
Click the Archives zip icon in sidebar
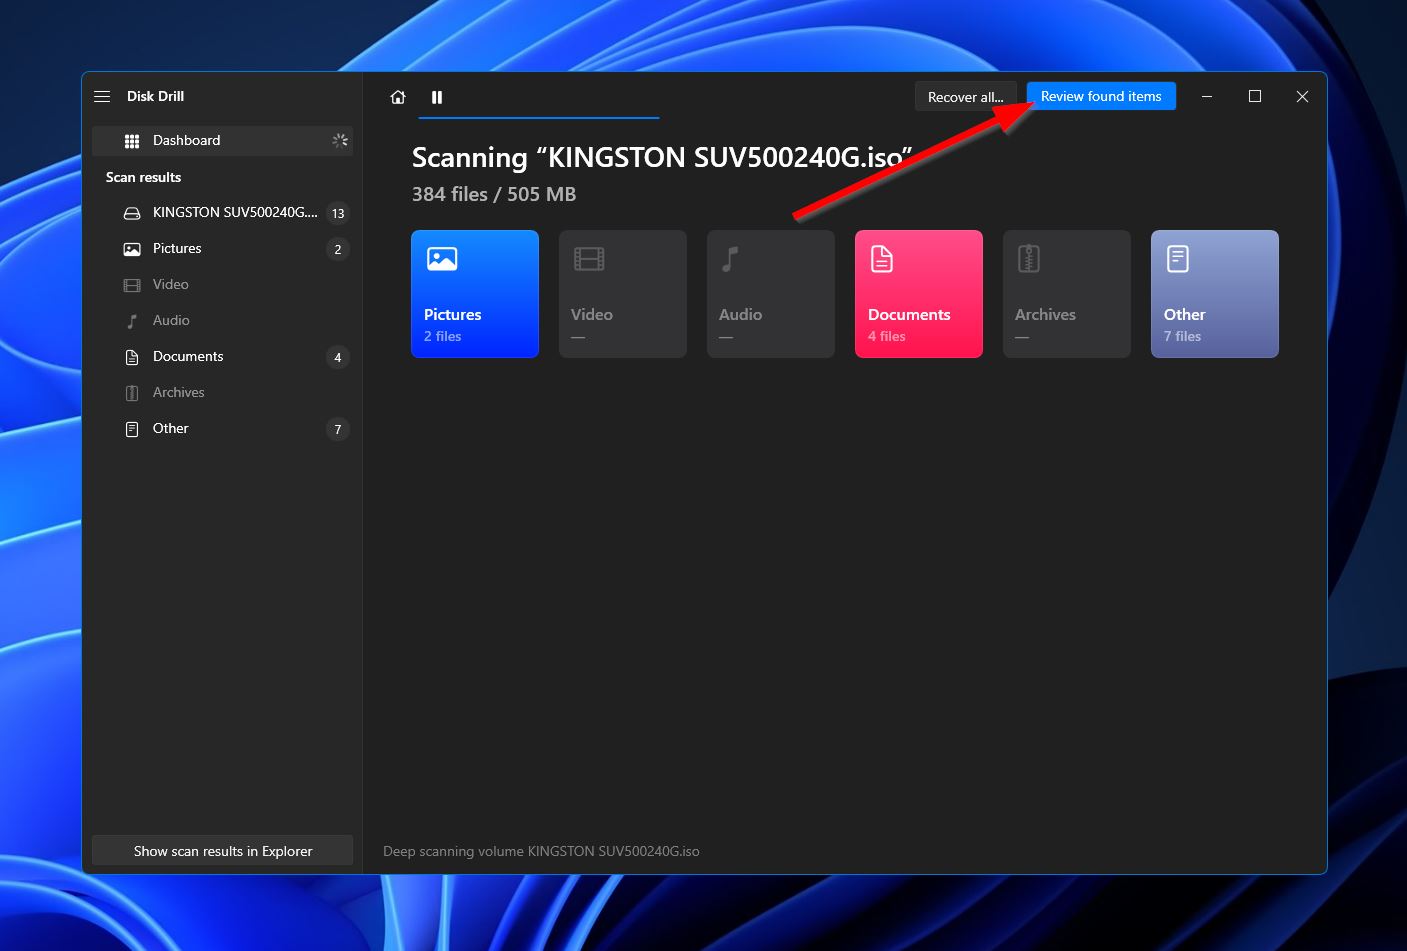coord(132,393)
